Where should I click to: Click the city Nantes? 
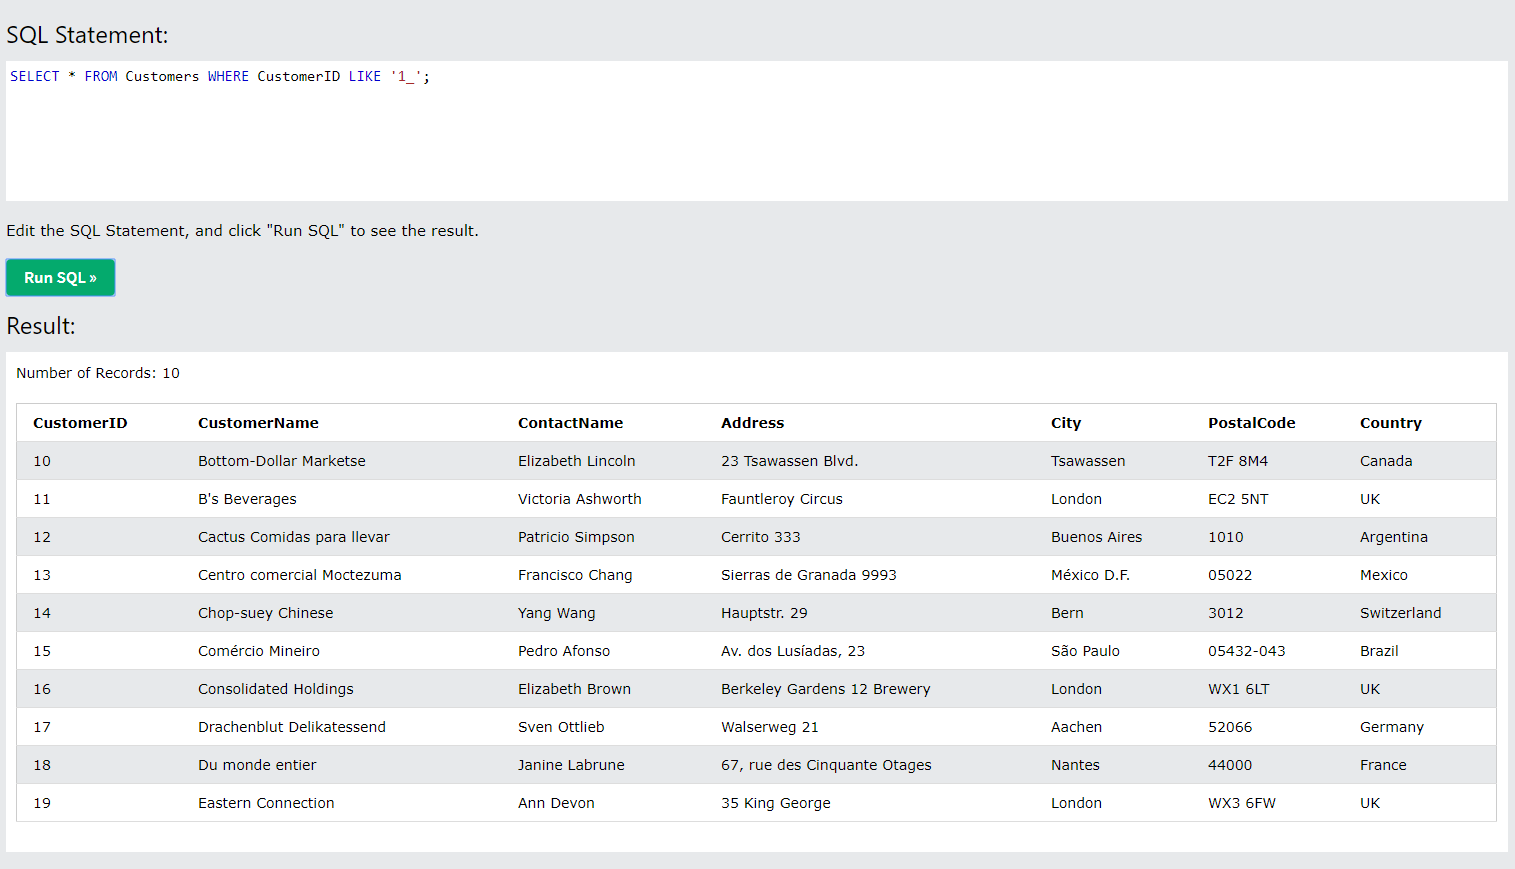click(x=1075, y=765)
